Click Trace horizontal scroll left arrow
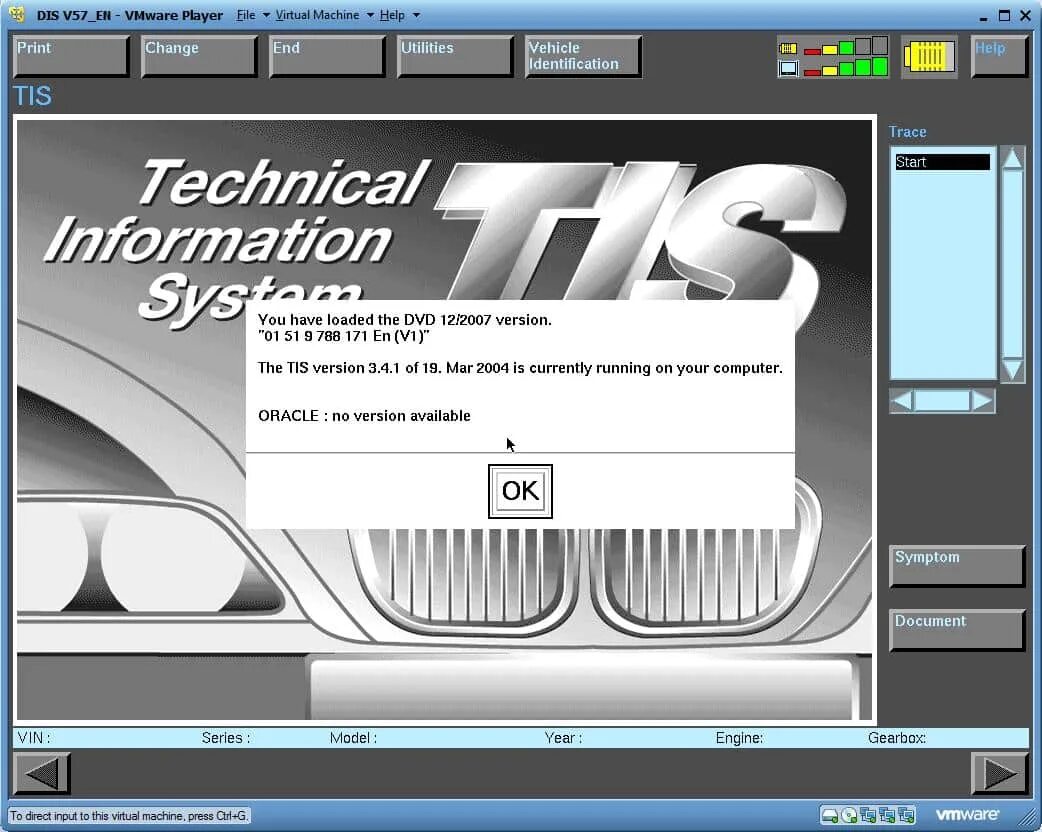This screenshot has height=832, width=1042. click(x=901, y=401)
